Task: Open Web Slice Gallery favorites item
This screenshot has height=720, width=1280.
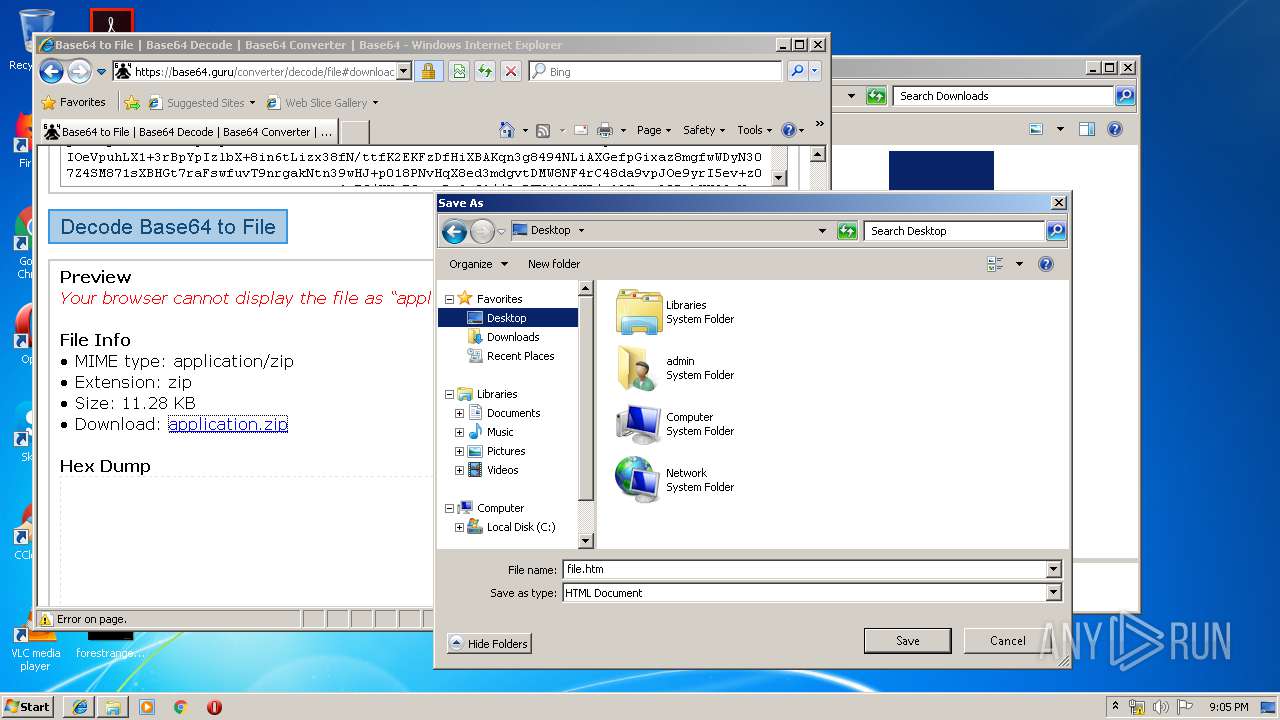Action: (x=321, y=102)
